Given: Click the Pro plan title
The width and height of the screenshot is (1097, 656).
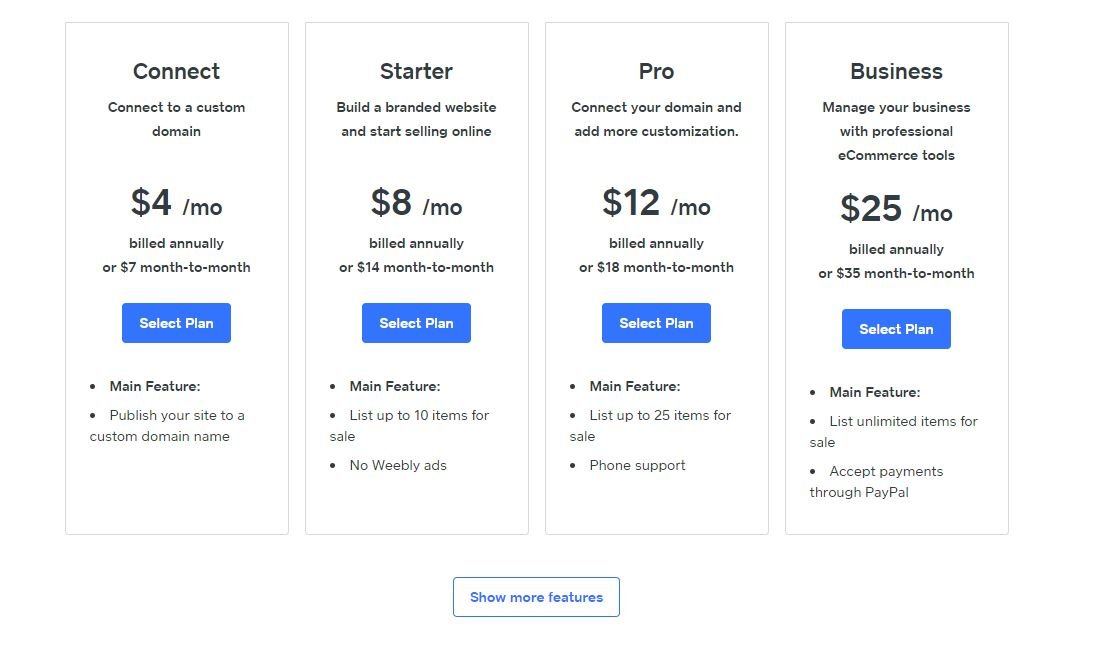Looking at the screenshot, I should [656, 71].
